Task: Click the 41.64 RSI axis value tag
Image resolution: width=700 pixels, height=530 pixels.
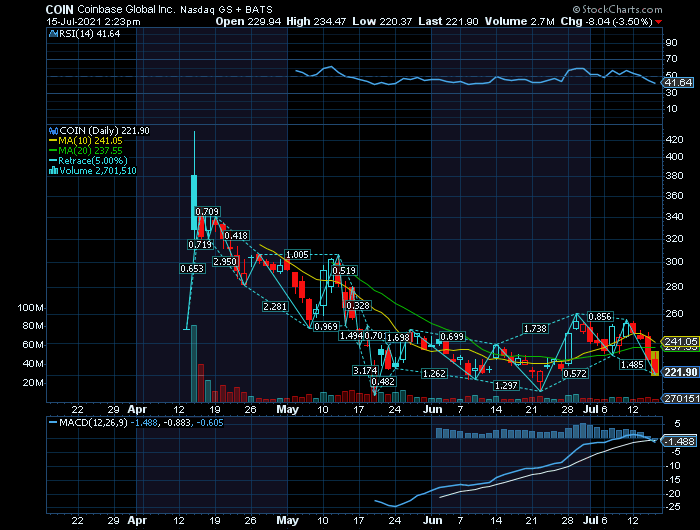Action: (678, 83)
